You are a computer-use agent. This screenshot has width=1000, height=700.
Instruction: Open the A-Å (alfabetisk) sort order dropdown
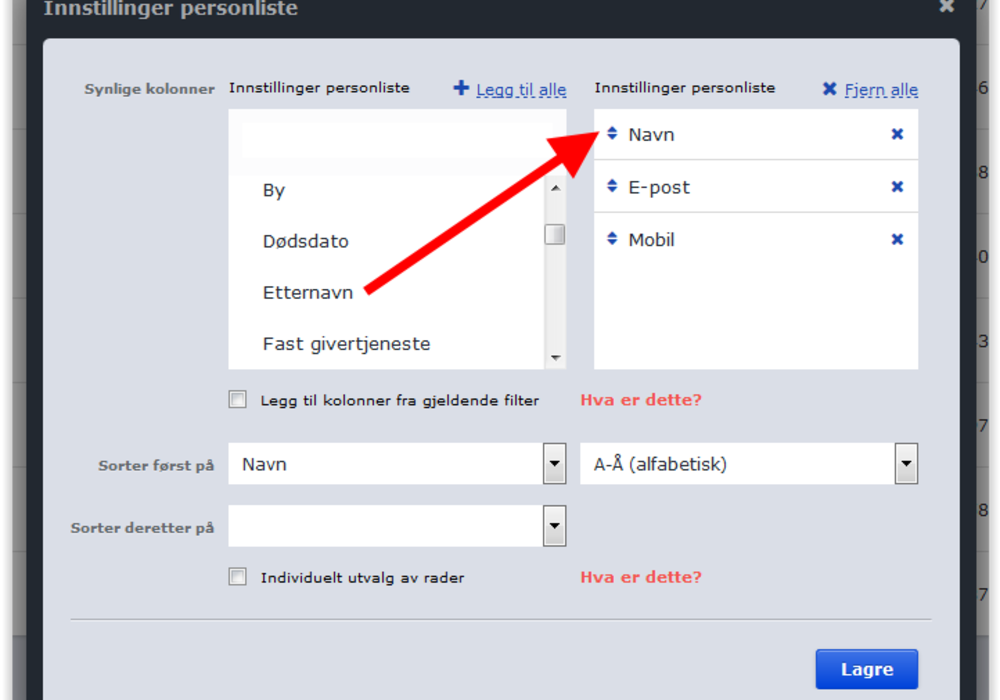[x=749, y=464]
